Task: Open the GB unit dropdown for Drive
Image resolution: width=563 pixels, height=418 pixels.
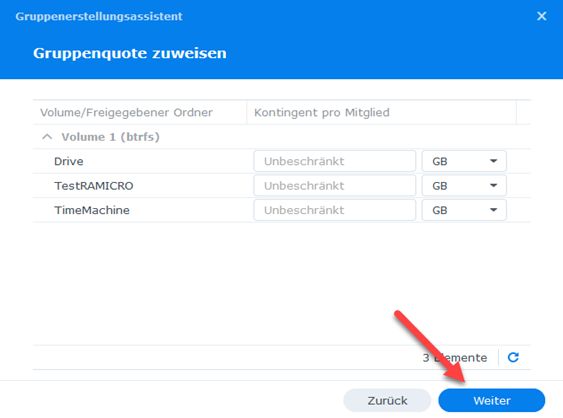Action: tap(464, 161)
